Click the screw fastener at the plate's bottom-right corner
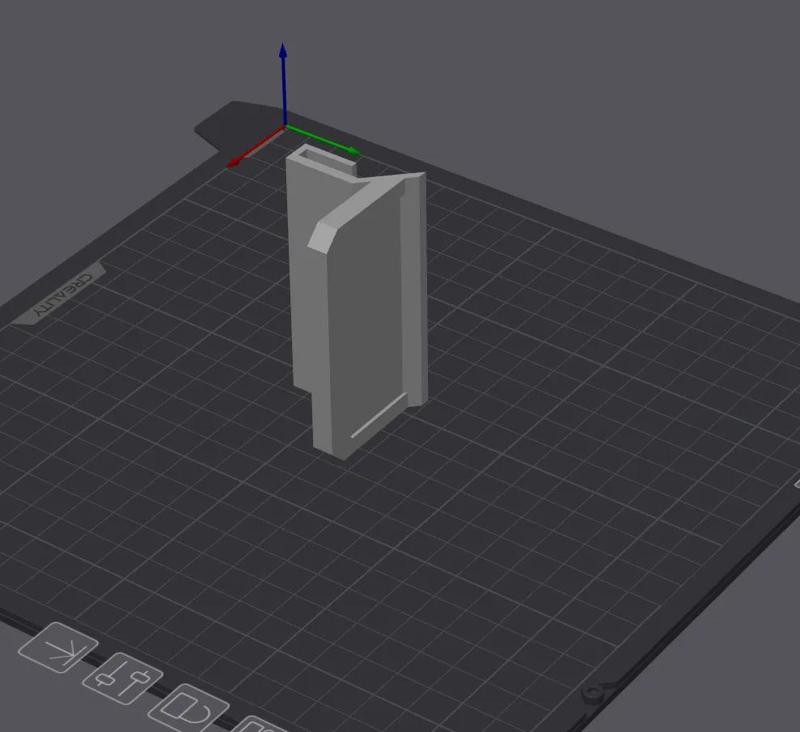800x732 pixels. 591,690
